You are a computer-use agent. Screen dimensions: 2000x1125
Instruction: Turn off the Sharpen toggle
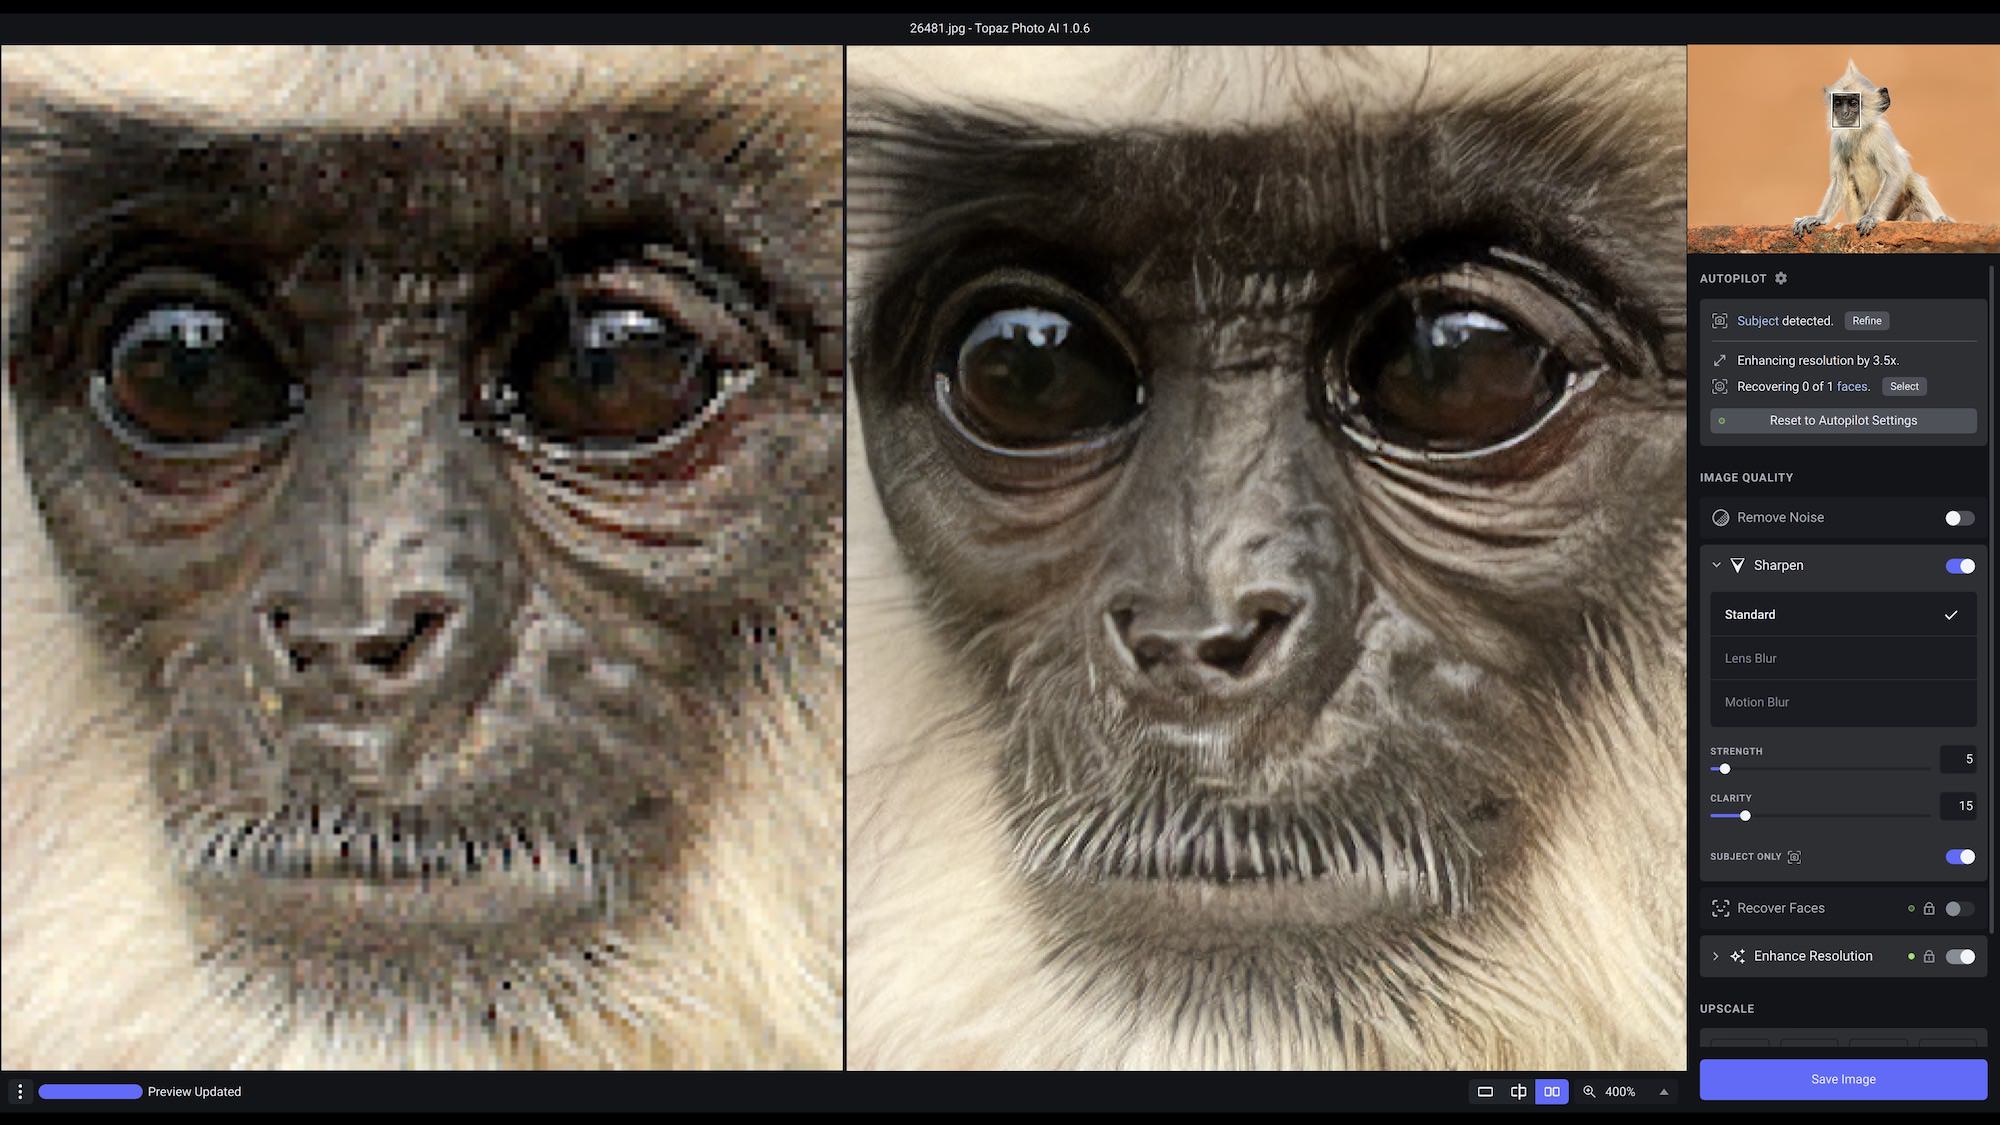click(1959, 566)
